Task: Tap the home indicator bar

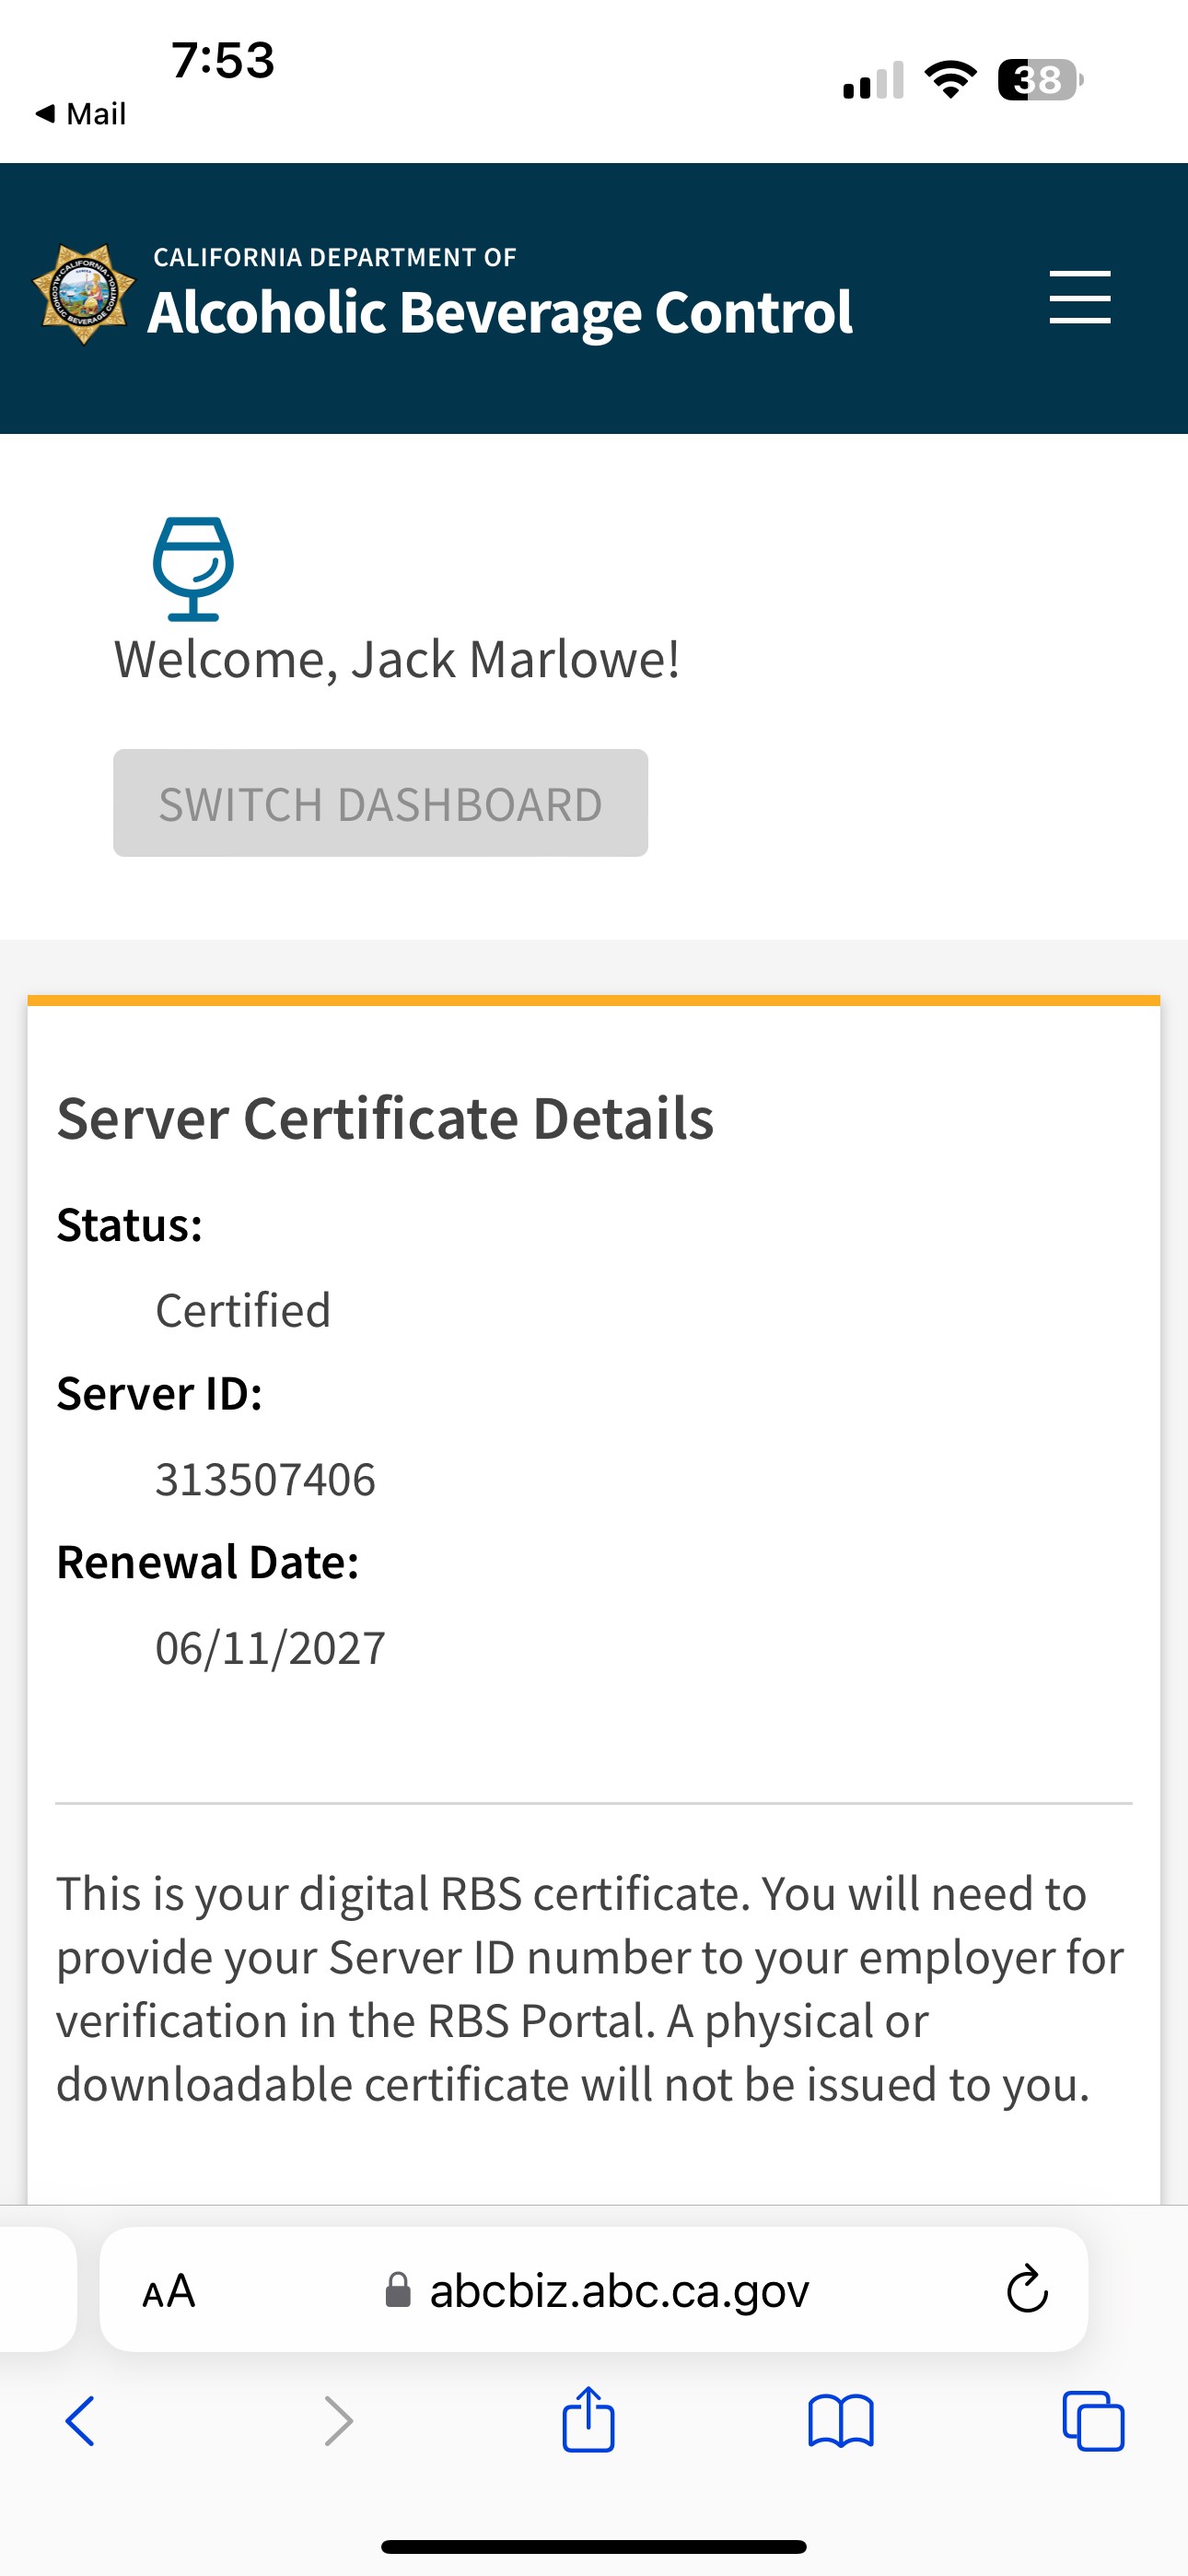Action: click(594, 2546)
